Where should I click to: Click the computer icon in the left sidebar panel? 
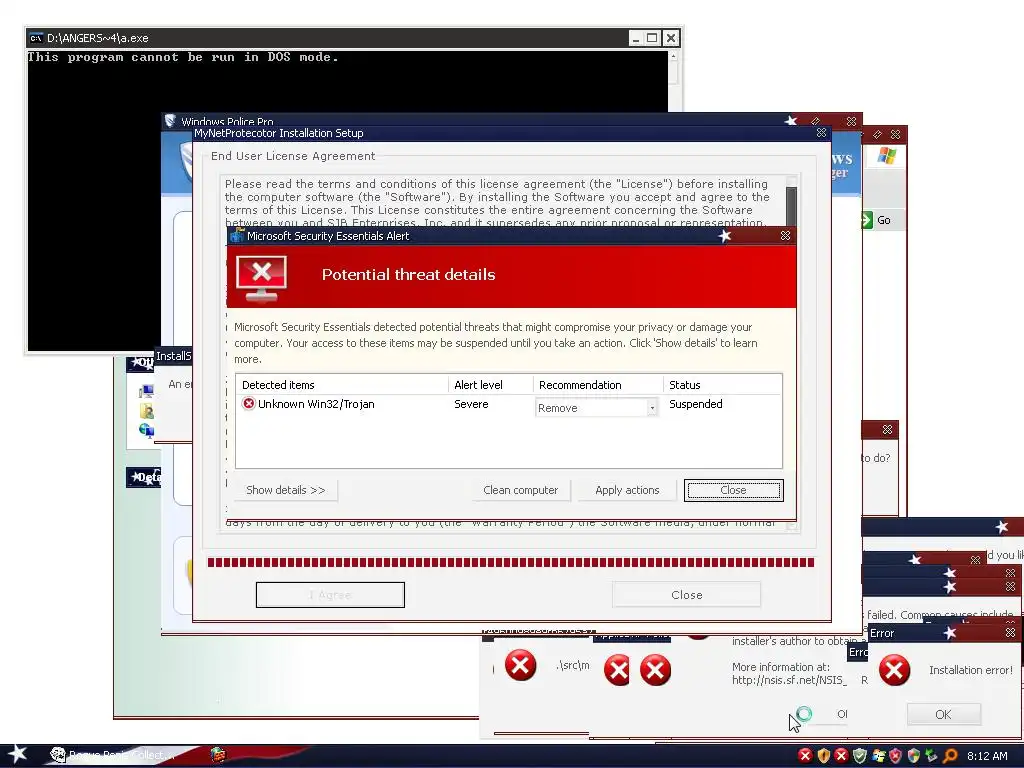146,391
